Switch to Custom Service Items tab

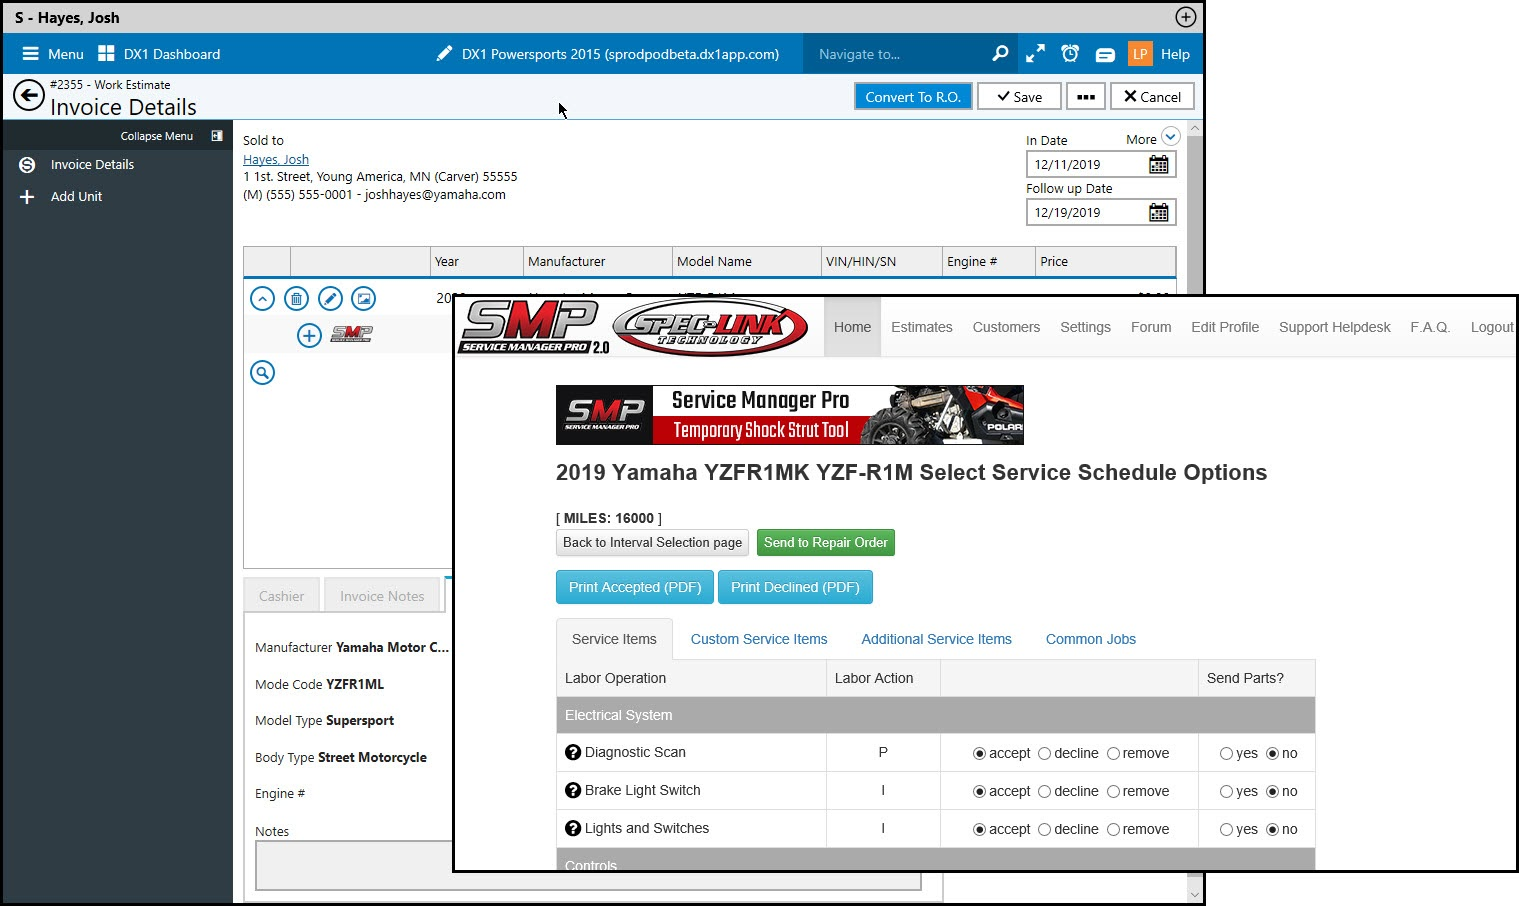759,639
